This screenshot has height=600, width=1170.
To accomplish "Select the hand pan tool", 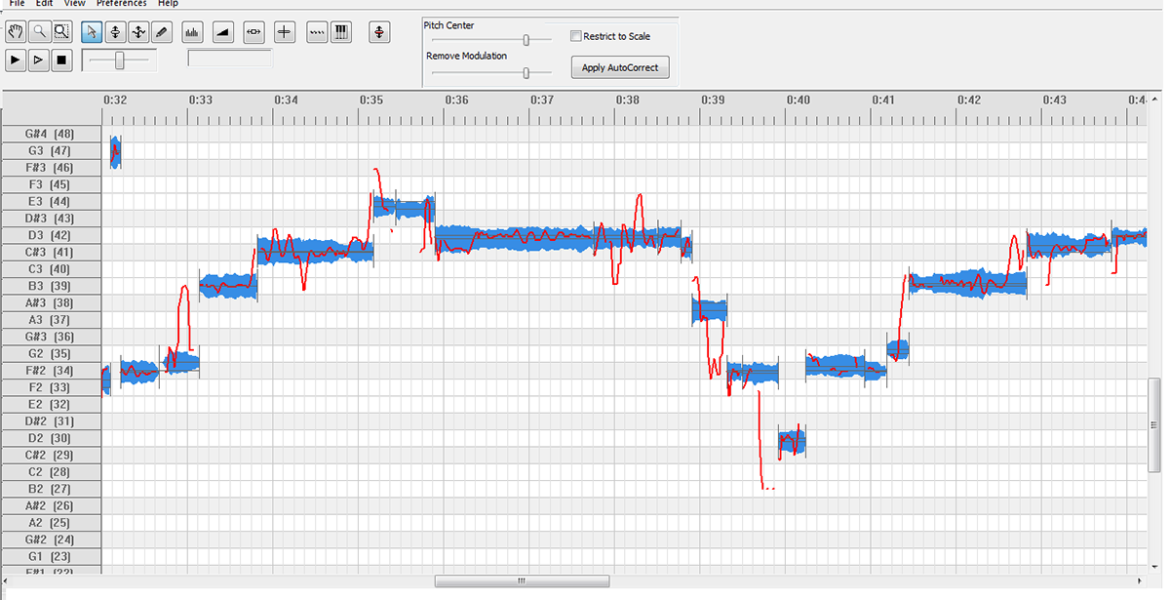I will (15, 33).
